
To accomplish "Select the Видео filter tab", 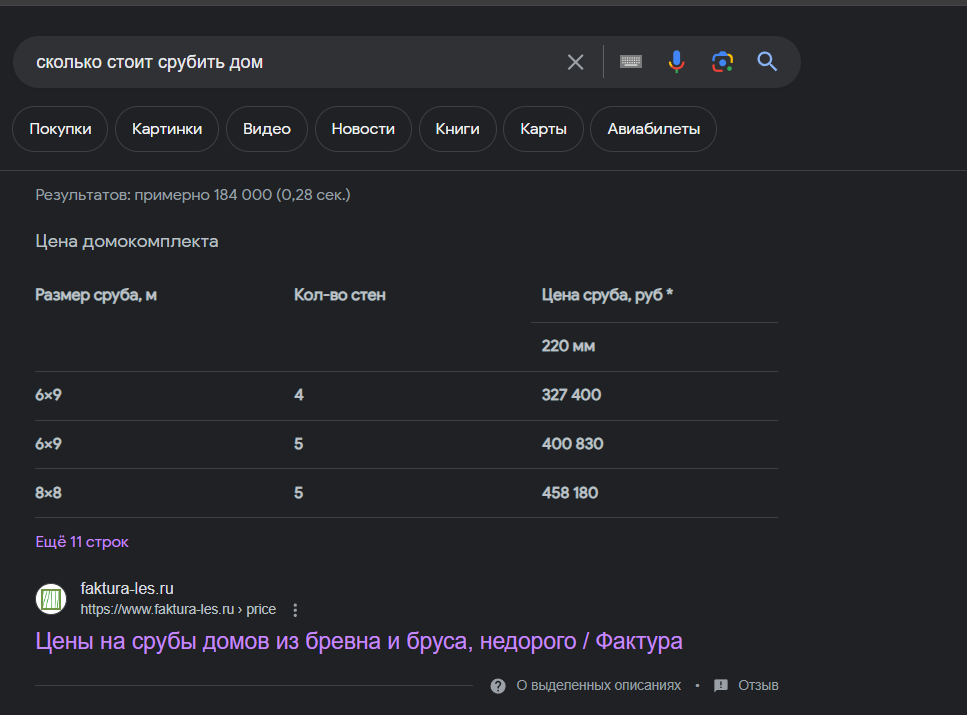I will pyautogui.click(x=267, y=129).
